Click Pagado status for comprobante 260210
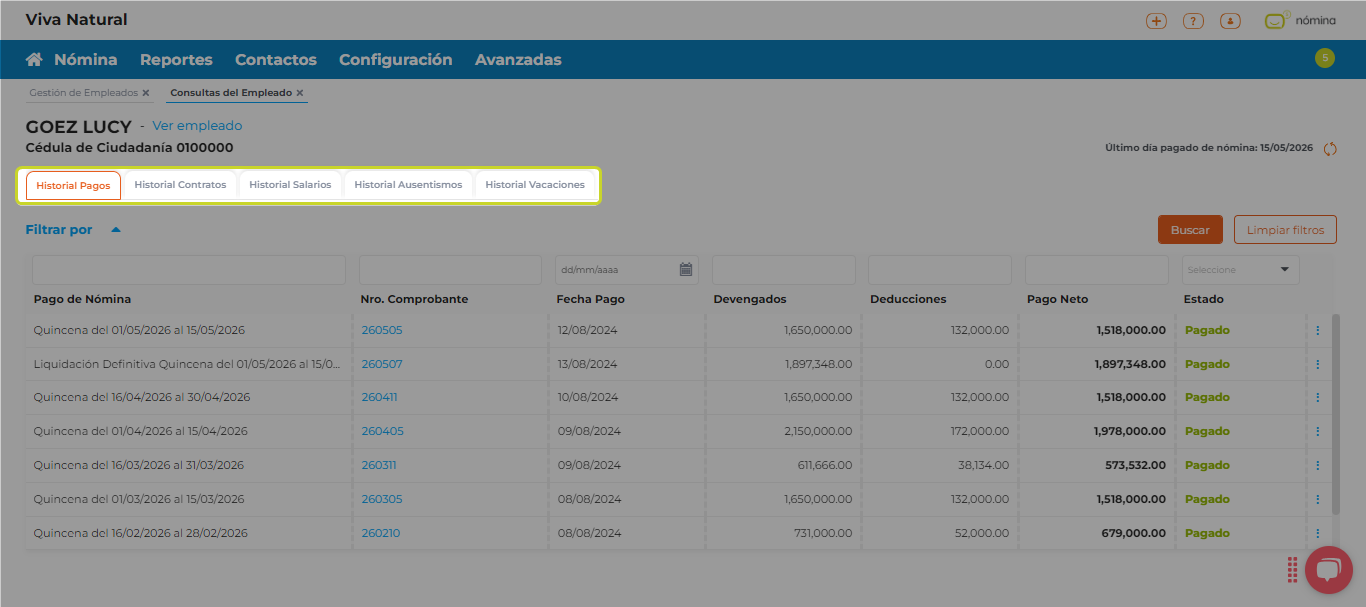 point(1207,533)
